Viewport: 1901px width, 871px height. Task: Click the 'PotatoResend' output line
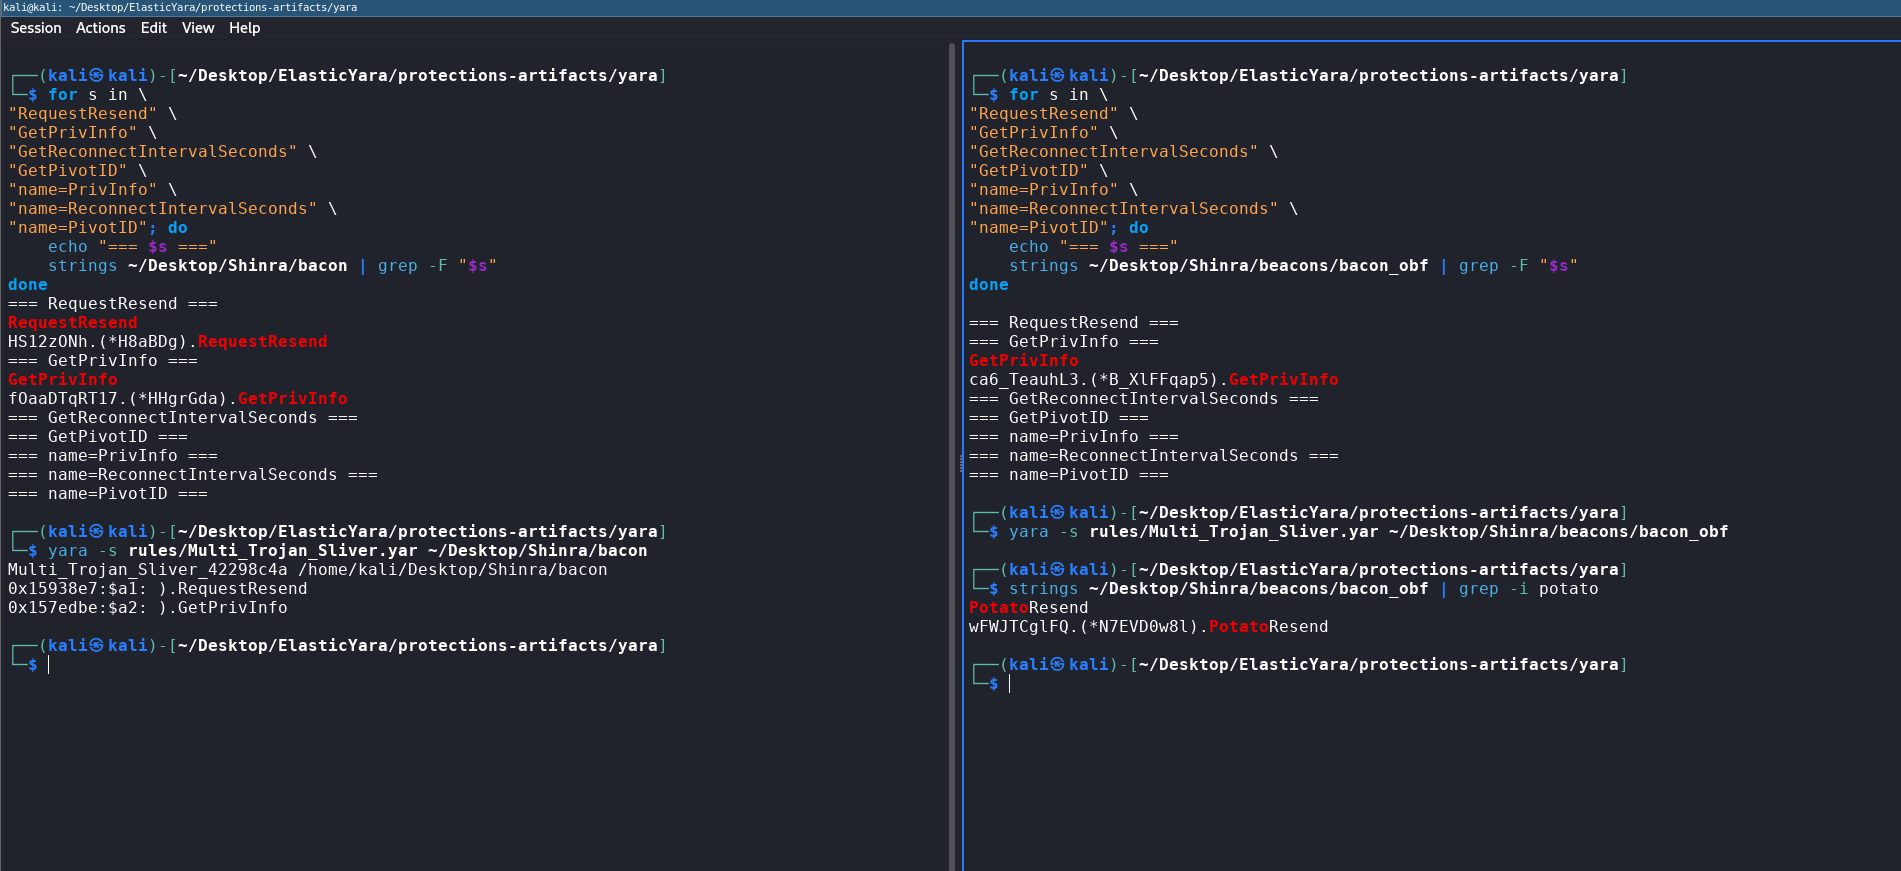[x=1029, y=608]
